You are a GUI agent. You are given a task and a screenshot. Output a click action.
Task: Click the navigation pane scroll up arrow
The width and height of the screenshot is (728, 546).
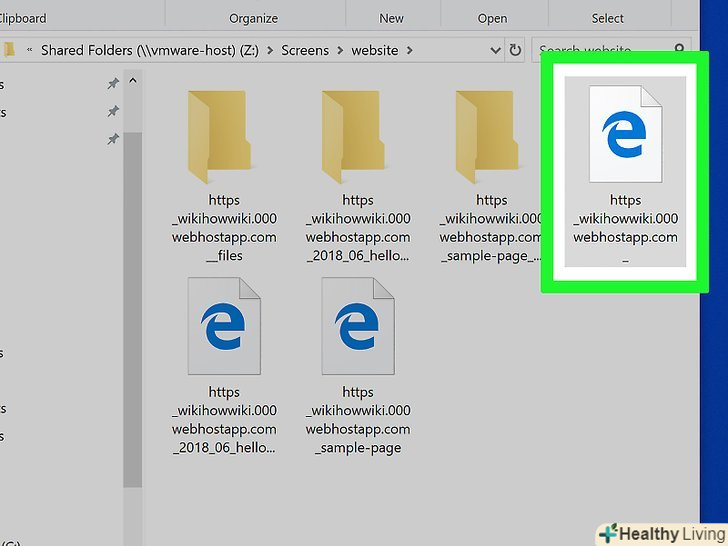click(133, 81)
